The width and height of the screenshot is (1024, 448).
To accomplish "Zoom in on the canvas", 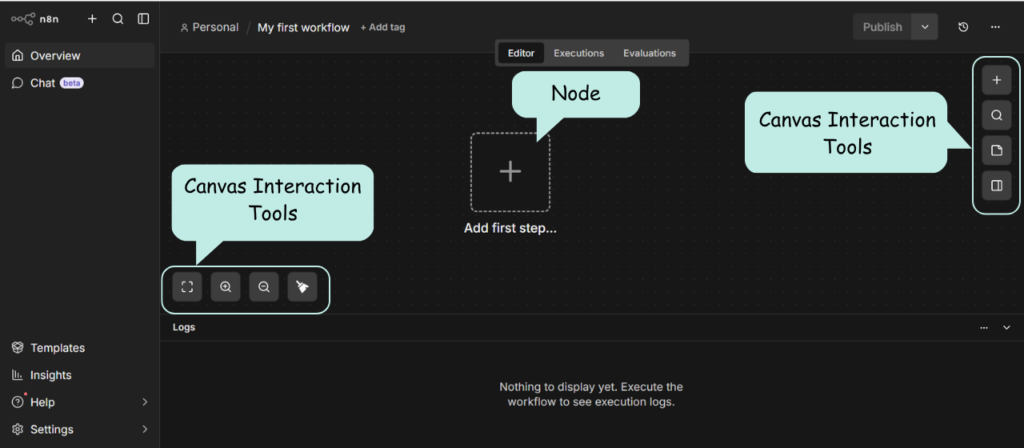I will 226,287.
